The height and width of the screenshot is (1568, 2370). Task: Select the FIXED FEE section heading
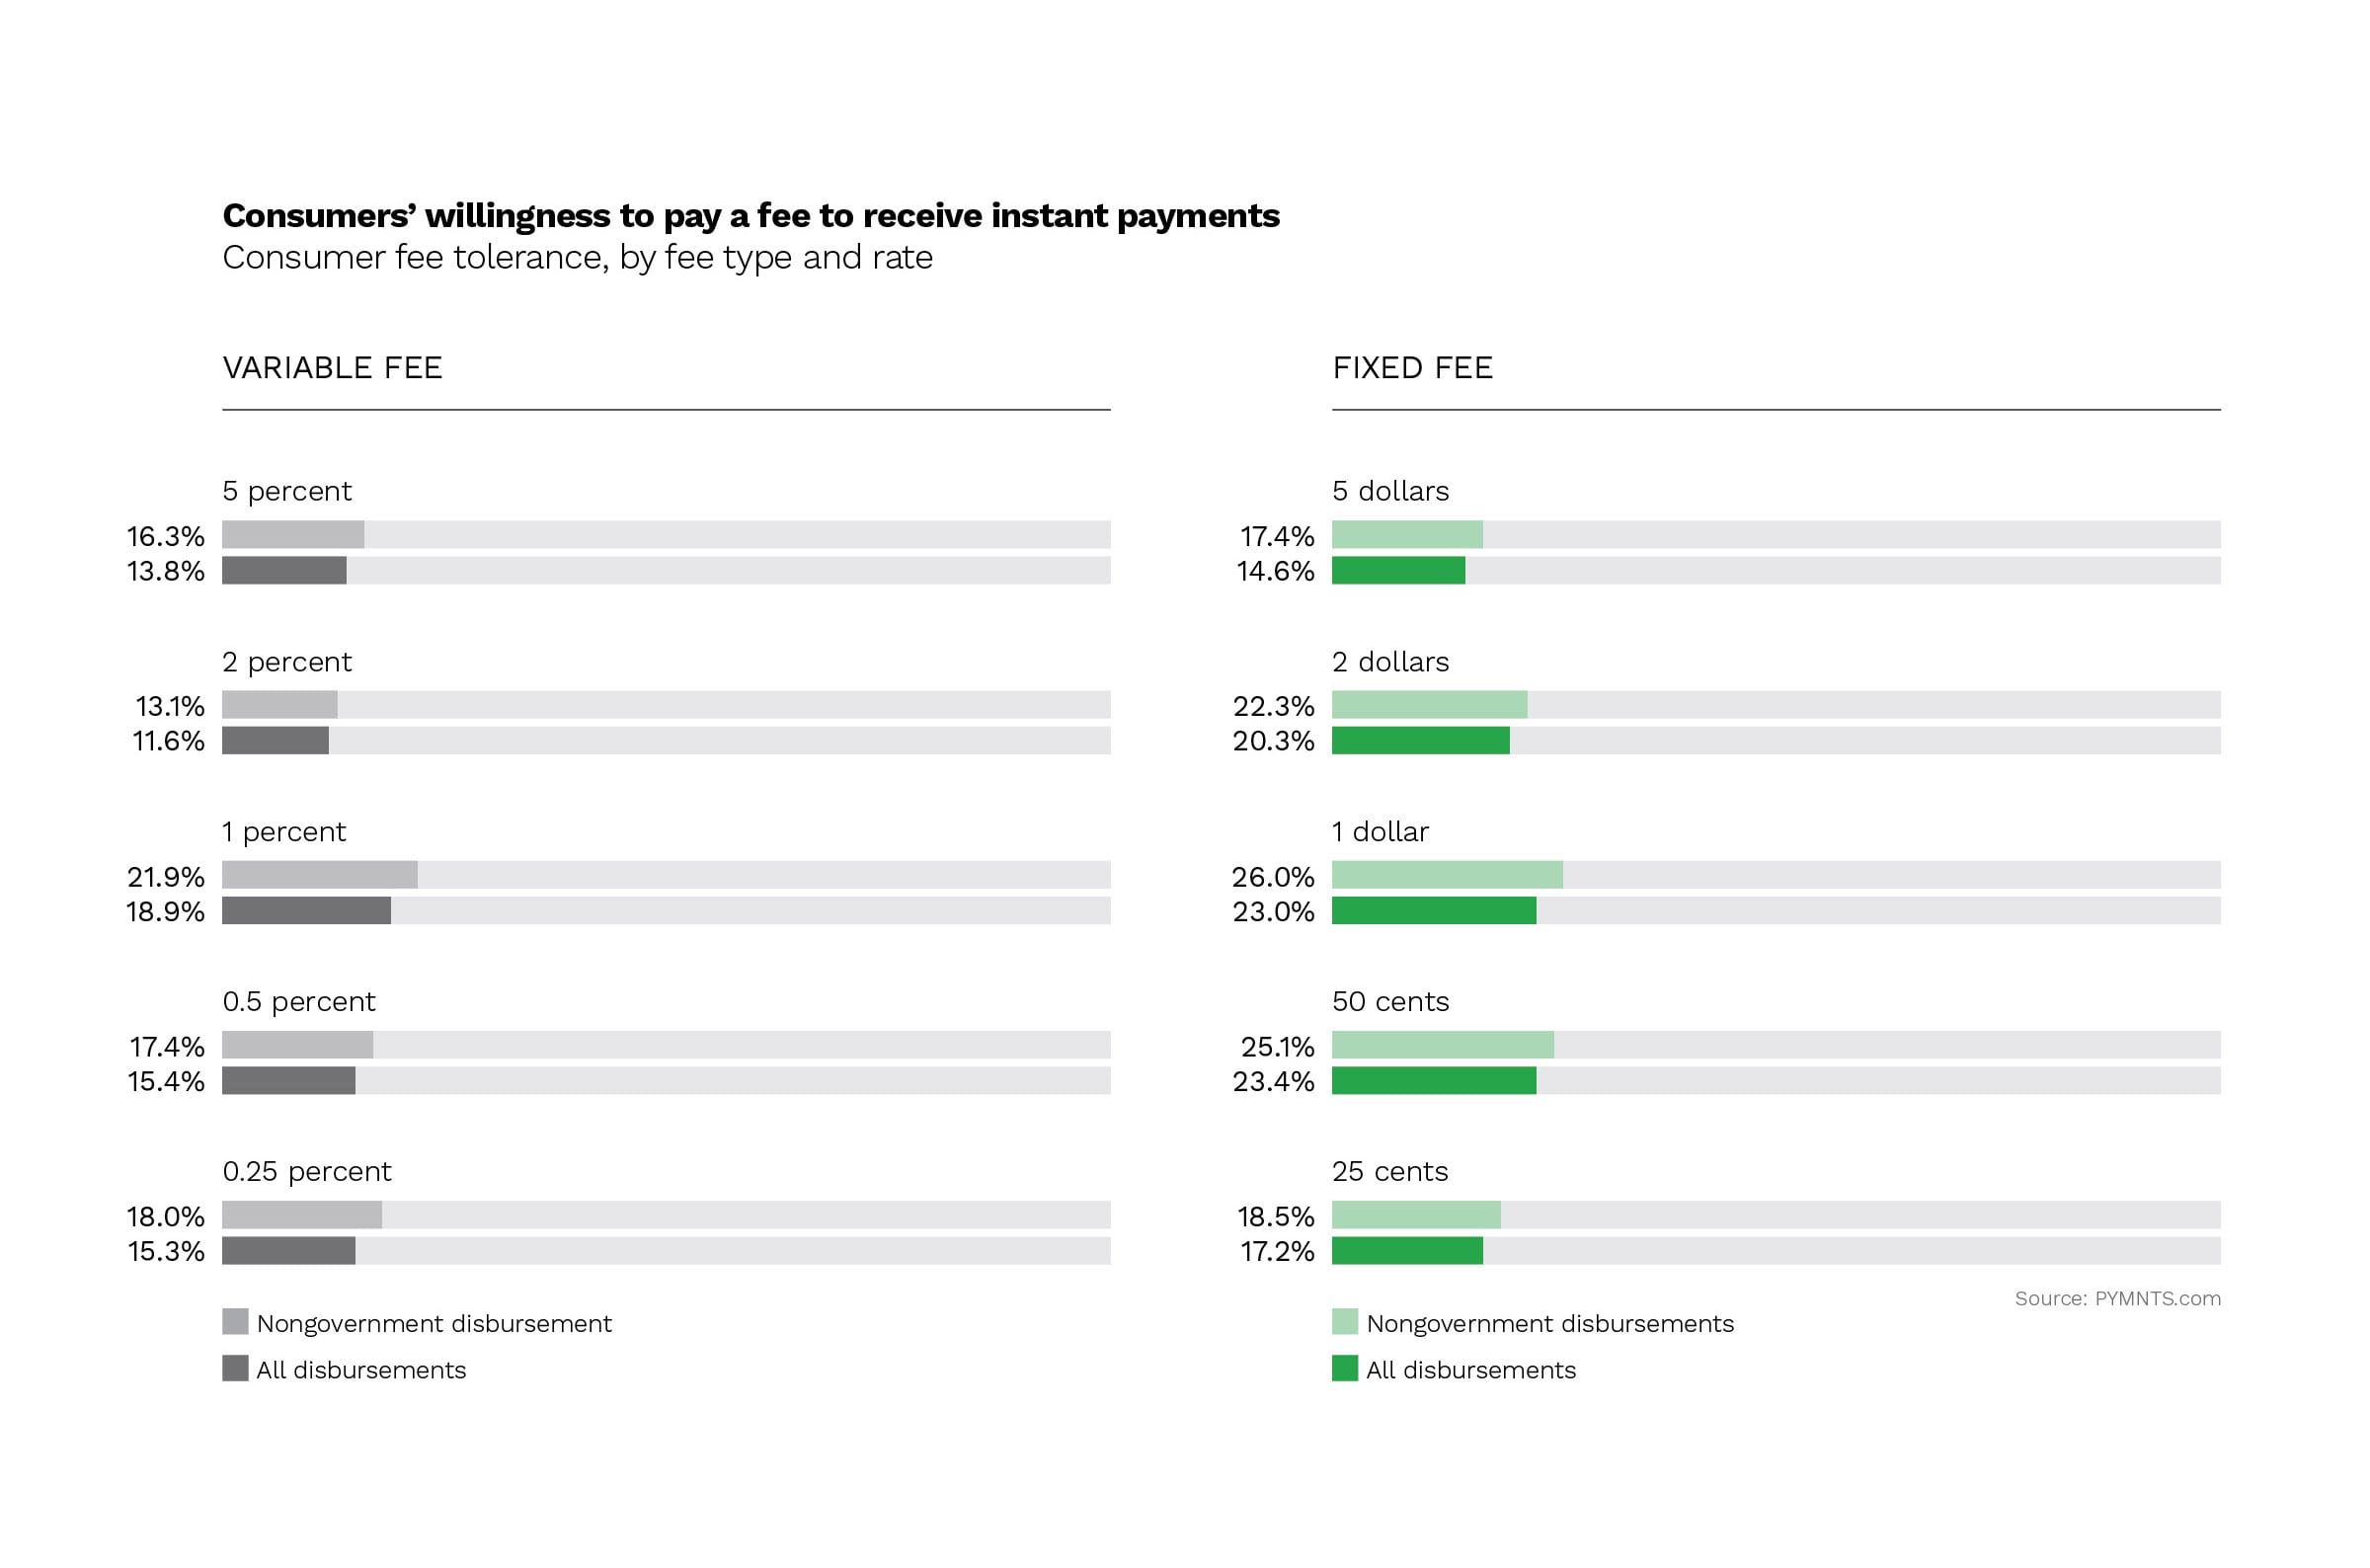click(1412, 368)
